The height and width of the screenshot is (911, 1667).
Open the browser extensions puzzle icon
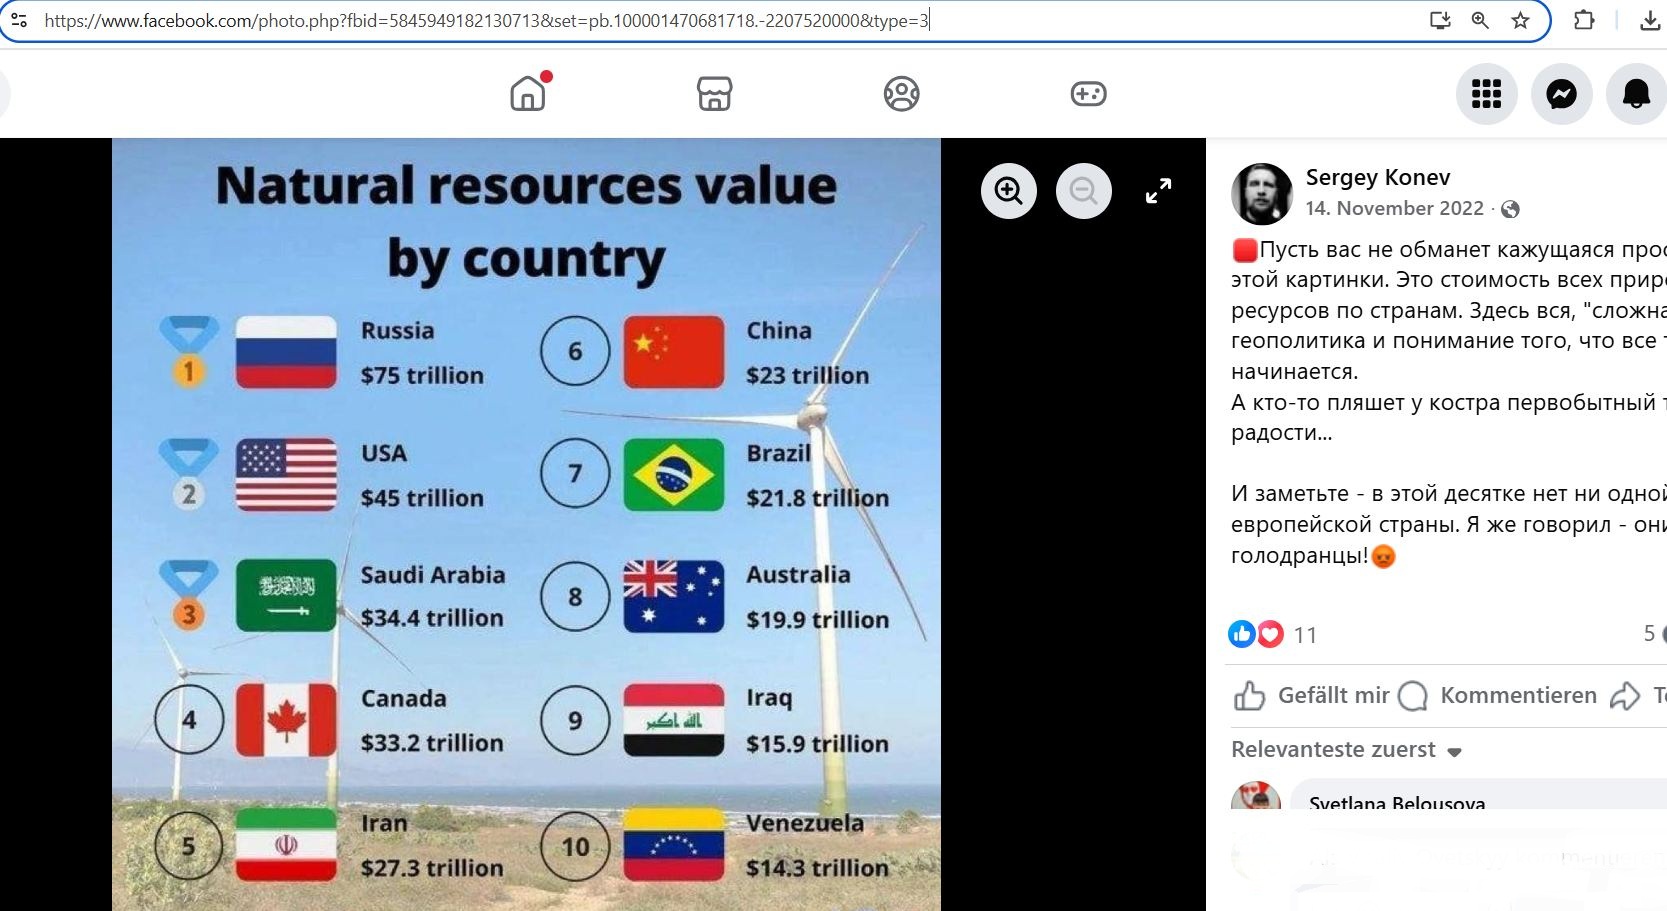click(1584, 20)
